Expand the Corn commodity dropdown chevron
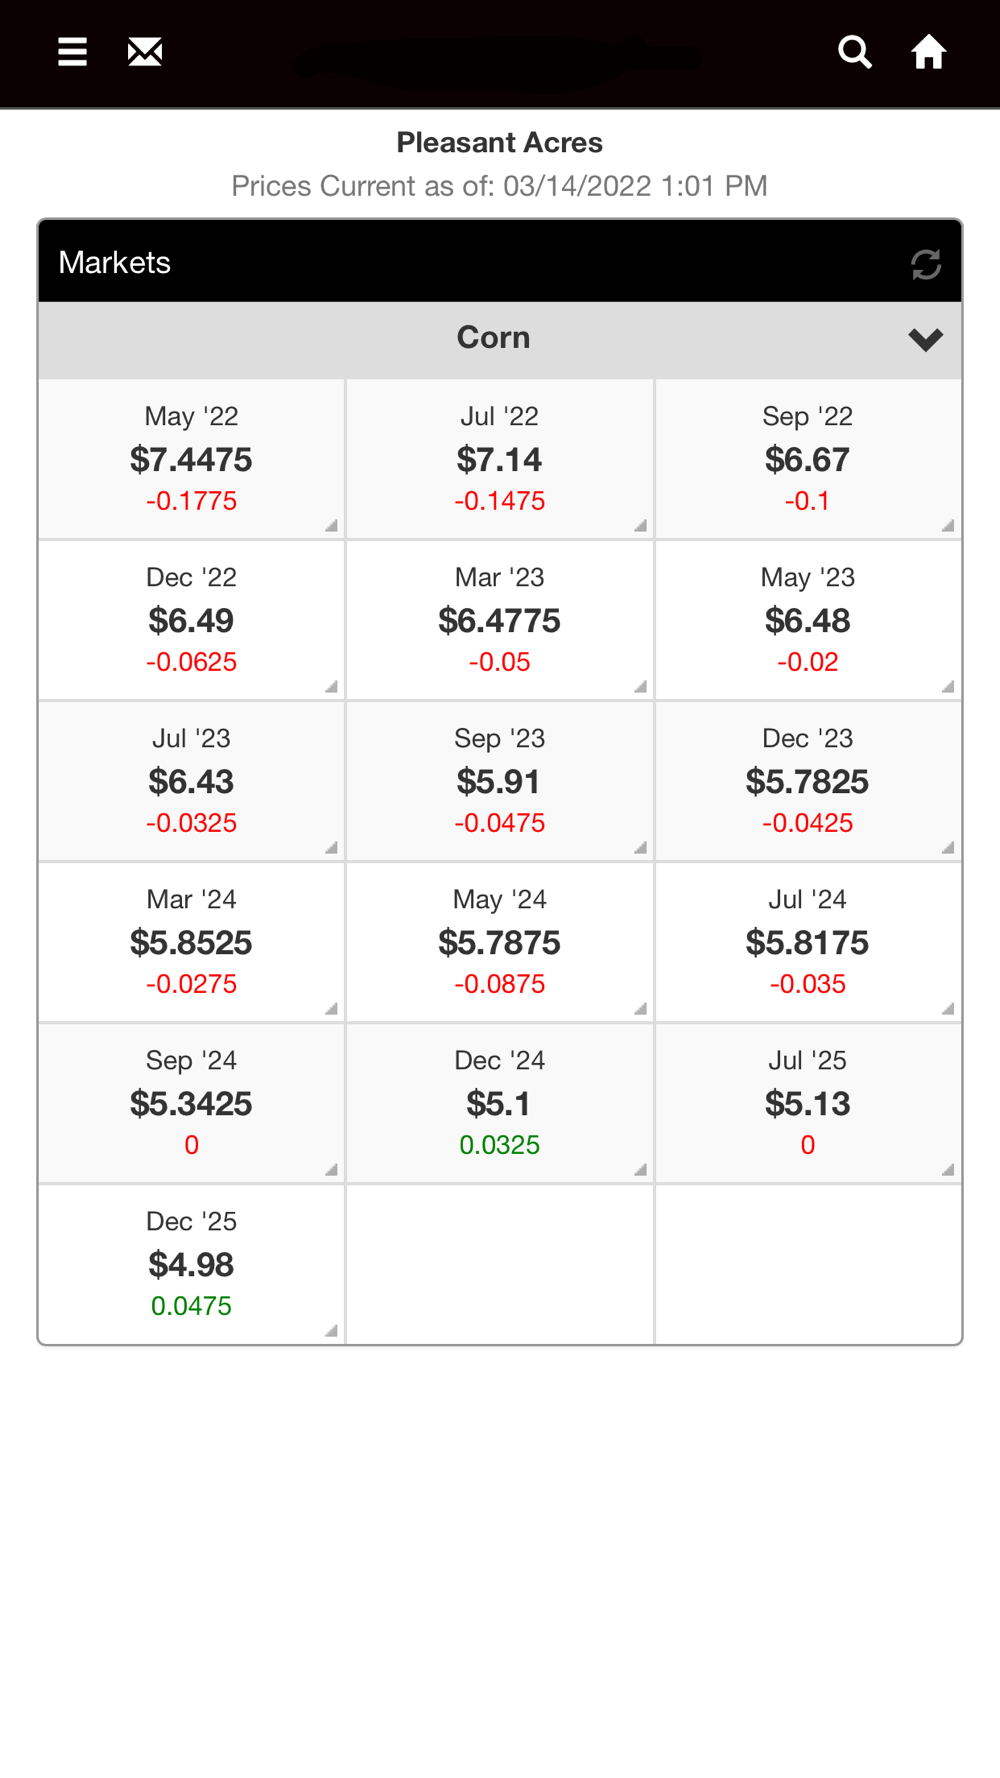Screen dimensions: 1000x1778 (926, 340)
